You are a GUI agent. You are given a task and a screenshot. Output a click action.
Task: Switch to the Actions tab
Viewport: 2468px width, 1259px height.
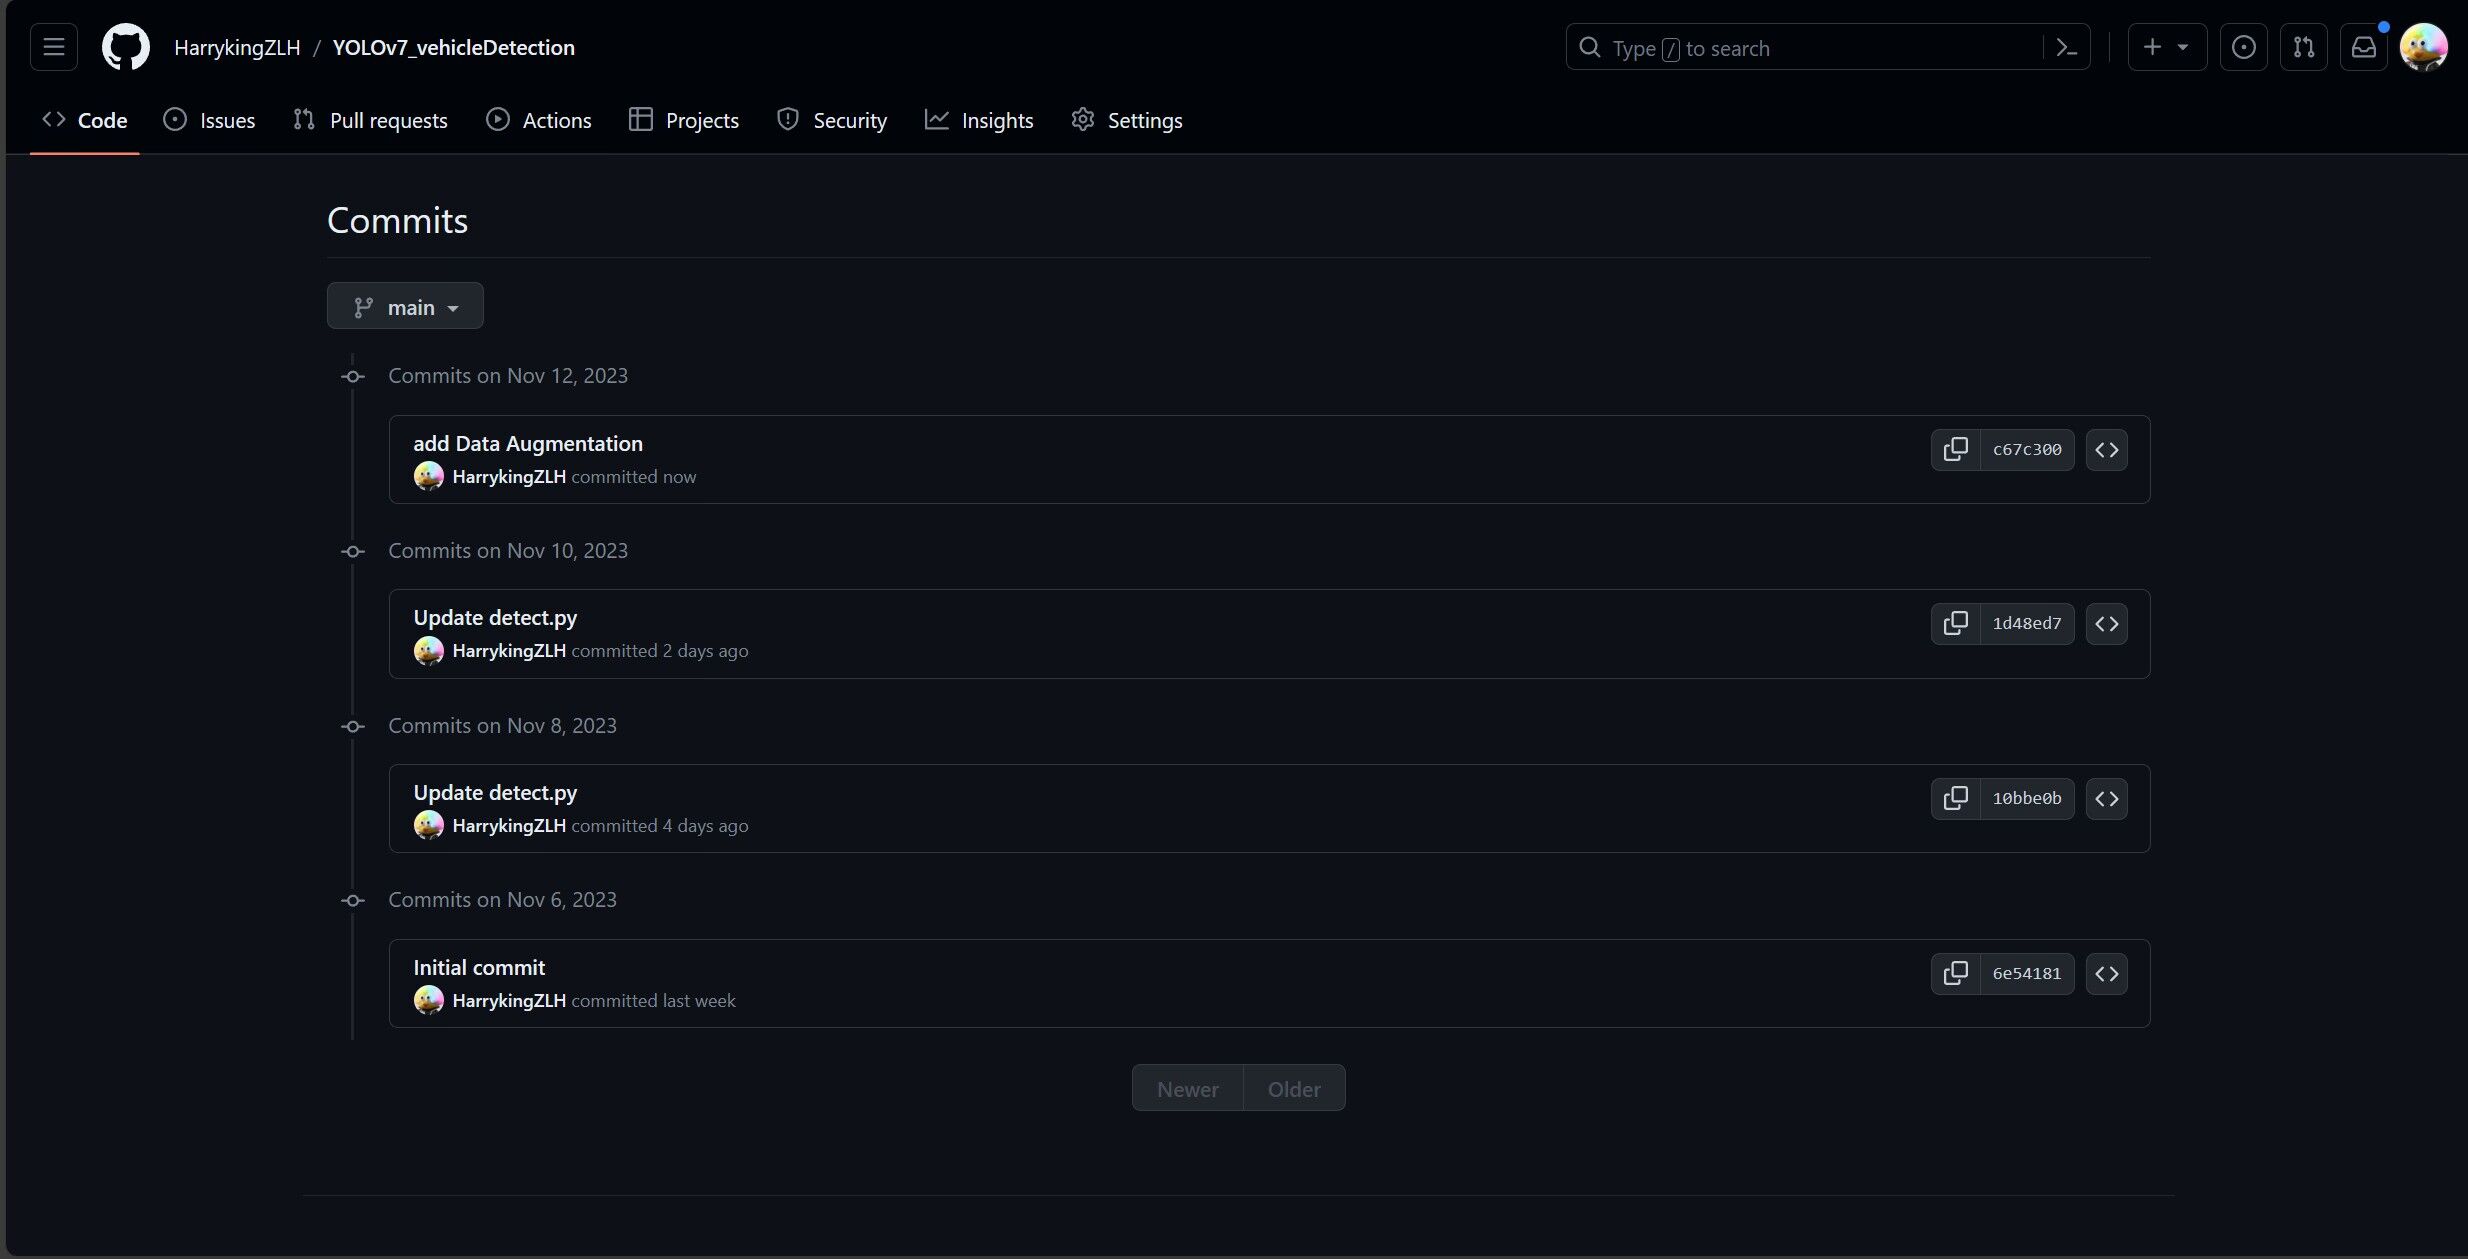coord(539,120)
